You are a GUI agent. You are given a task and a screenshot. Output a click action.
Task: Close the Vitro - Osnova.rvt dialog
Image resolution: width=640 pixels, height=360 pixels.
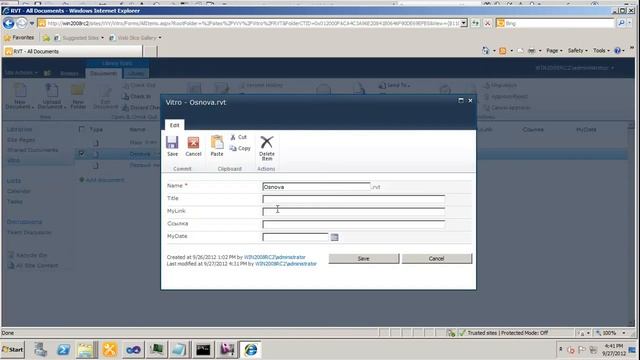pyautogui.click(x=470, y=100)
